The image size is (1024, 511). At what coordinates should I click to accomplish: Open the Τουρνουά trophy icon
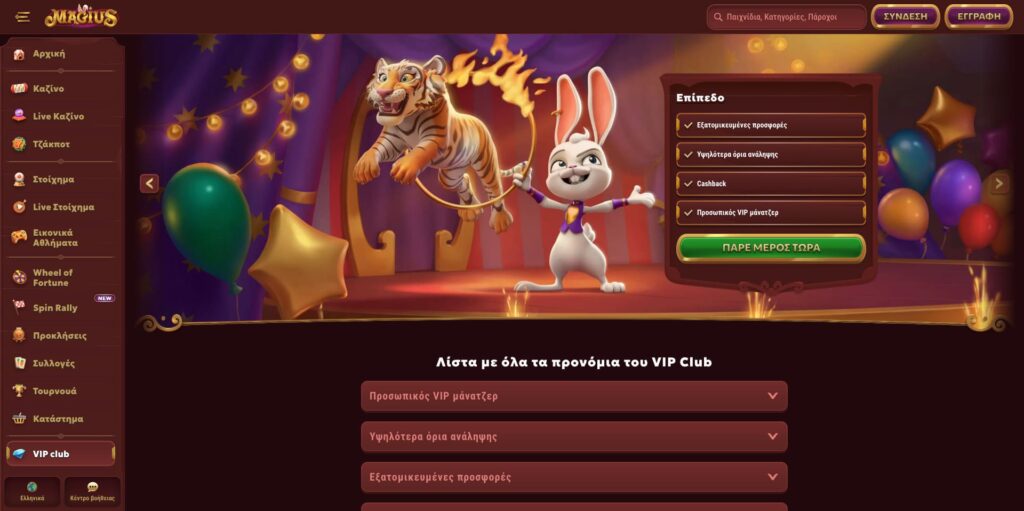click(x=19, y=391)
